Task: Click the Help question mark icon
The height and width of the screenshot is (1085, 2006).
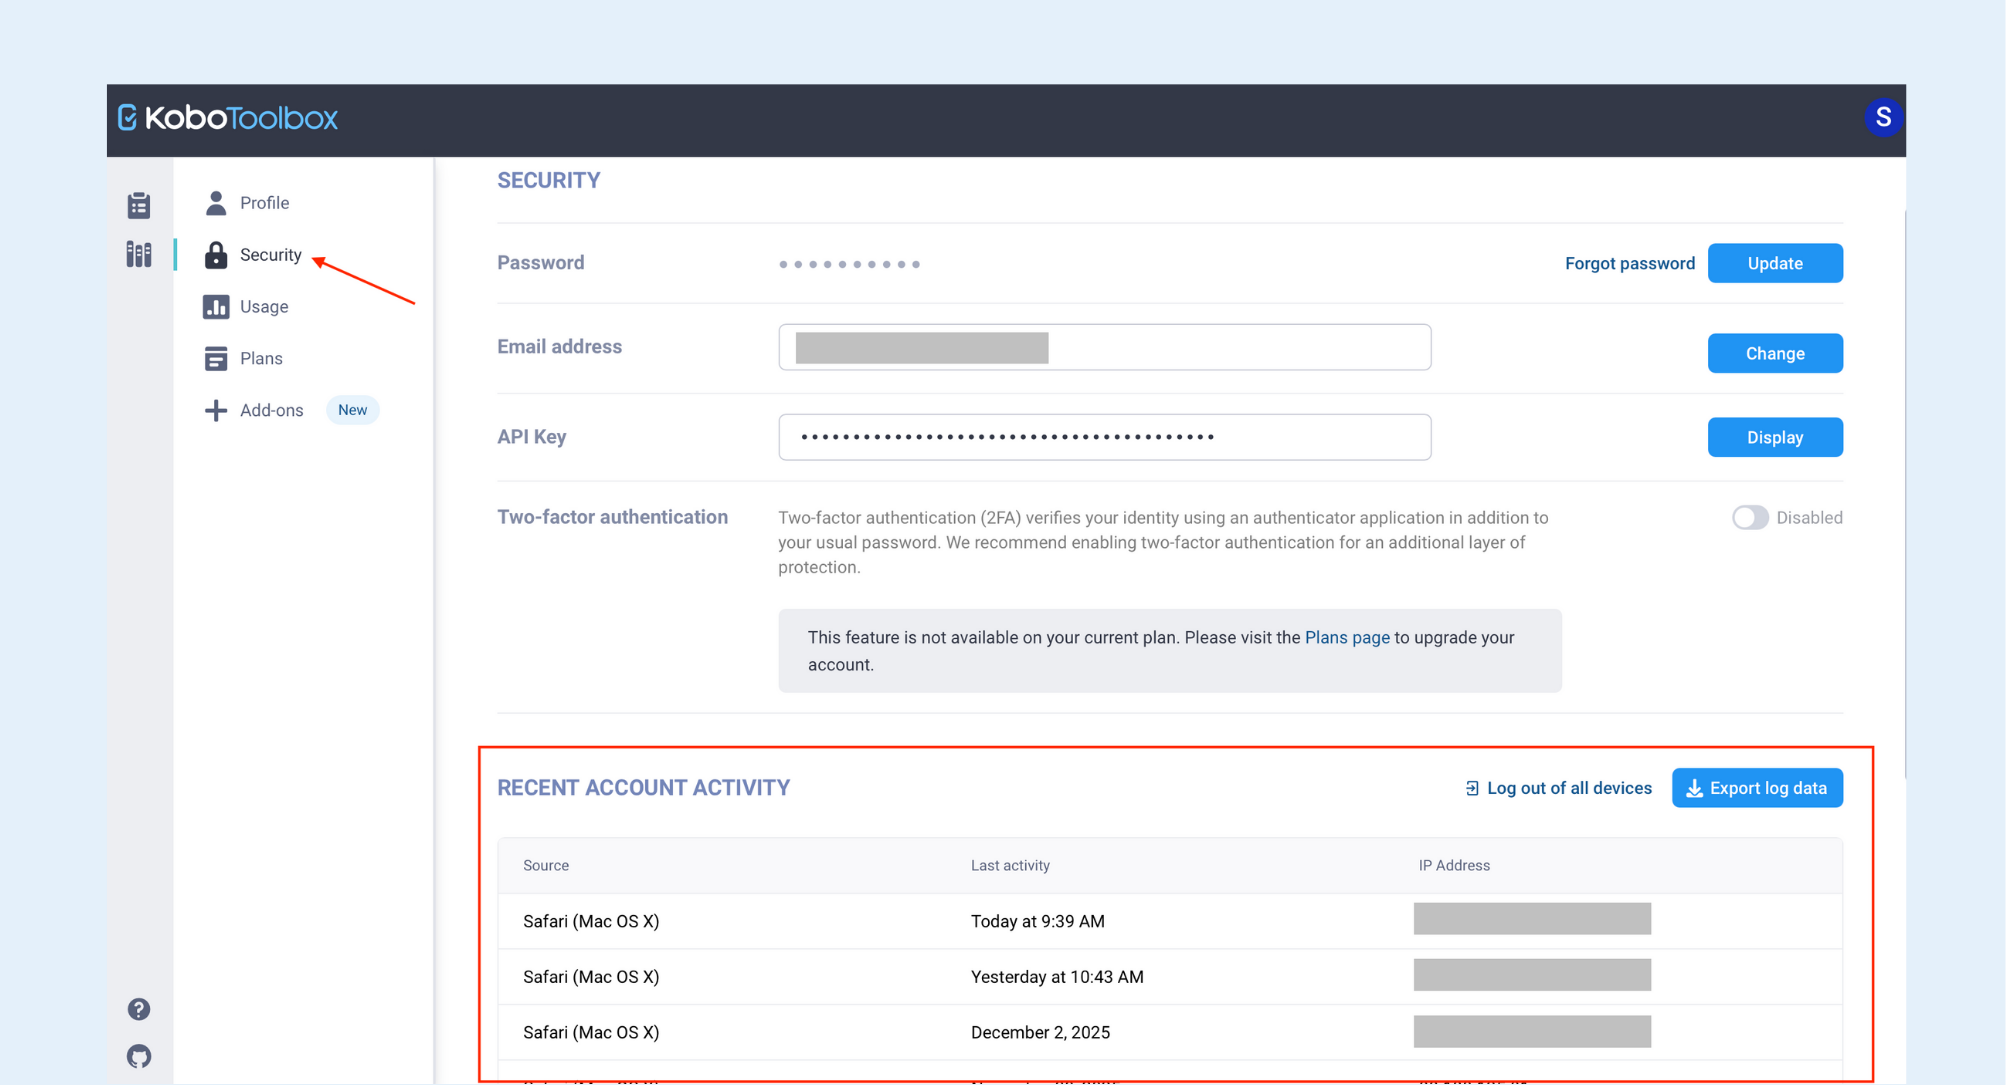Action: 139,1009
